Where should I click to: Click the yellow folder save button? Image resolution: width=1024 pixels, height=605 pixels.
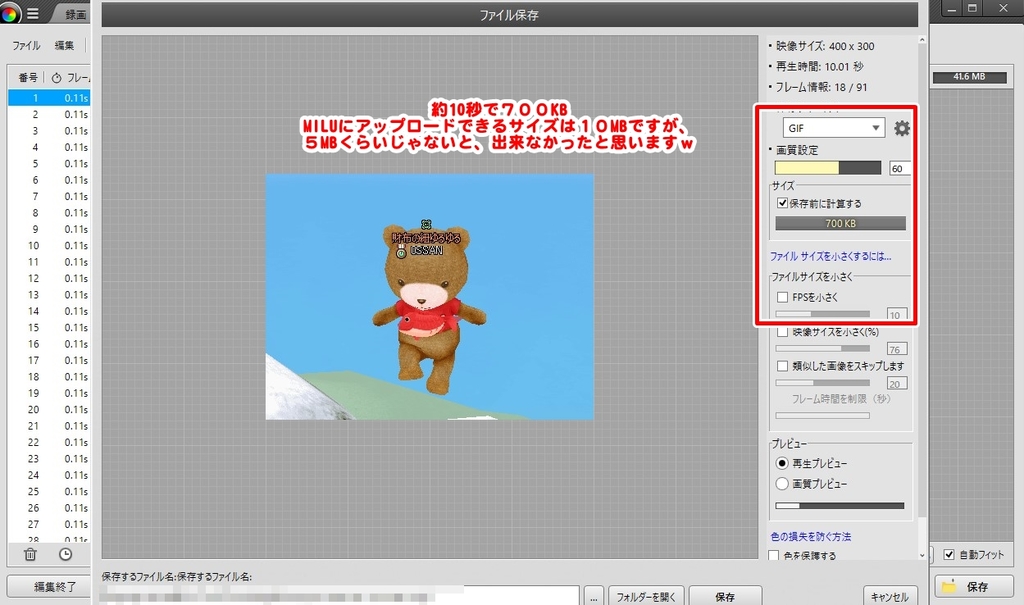point(966,586)
